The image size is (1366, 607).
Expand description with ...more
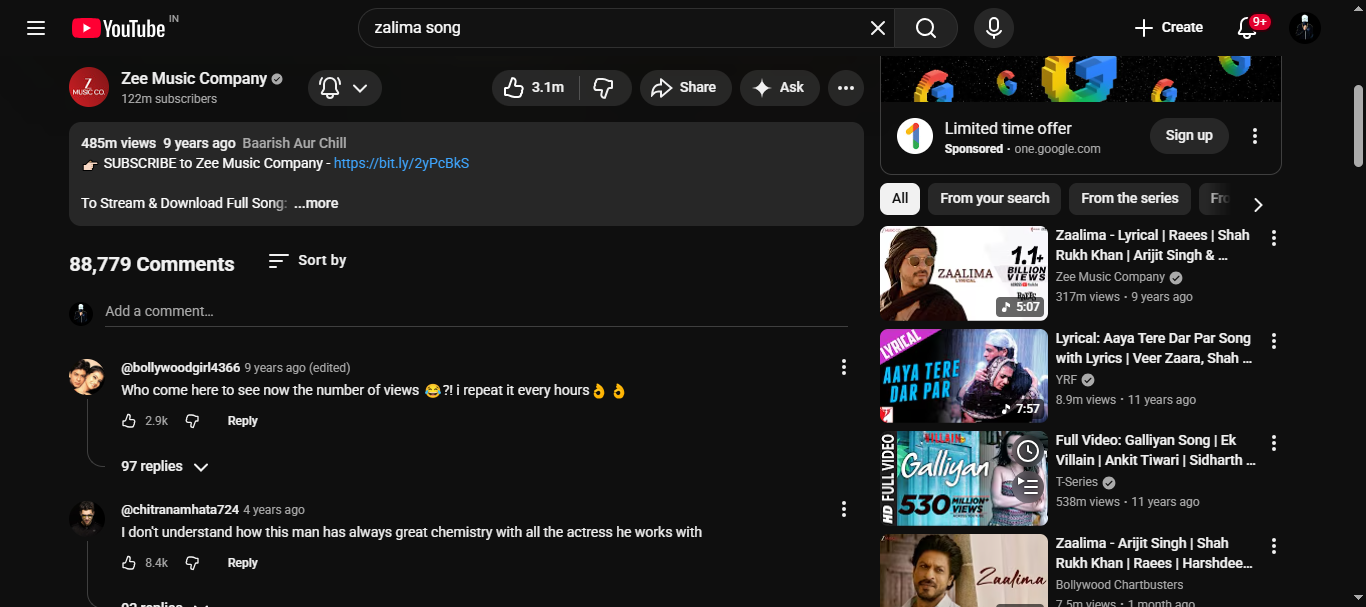(x=316, y=203)
